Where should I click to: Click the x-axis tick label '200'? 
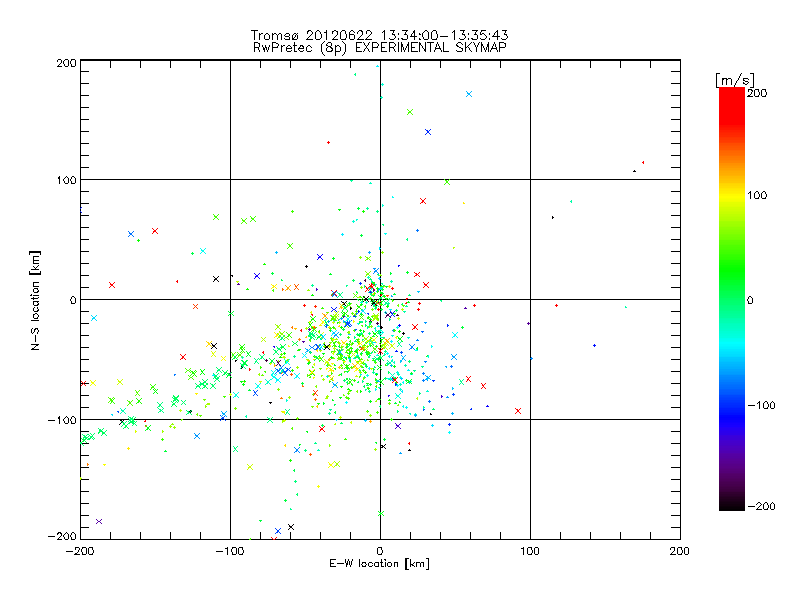click(680, 552)
